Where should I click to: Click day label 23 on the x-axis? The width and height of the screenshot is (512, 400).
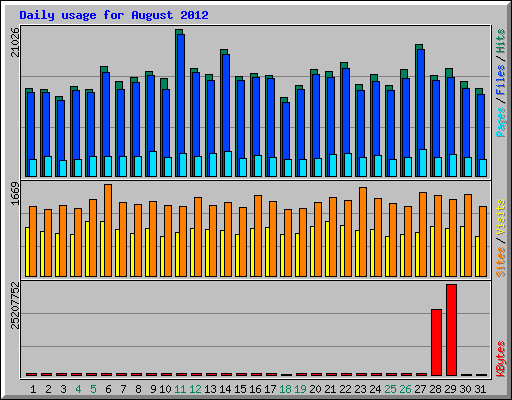[360, 389]
